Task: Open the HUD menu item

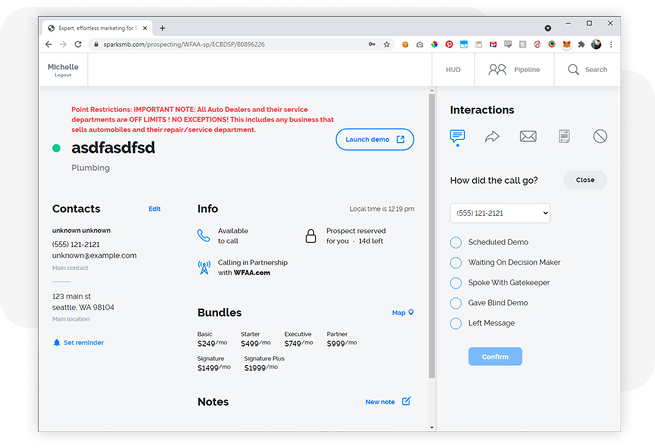Action: 452,69
